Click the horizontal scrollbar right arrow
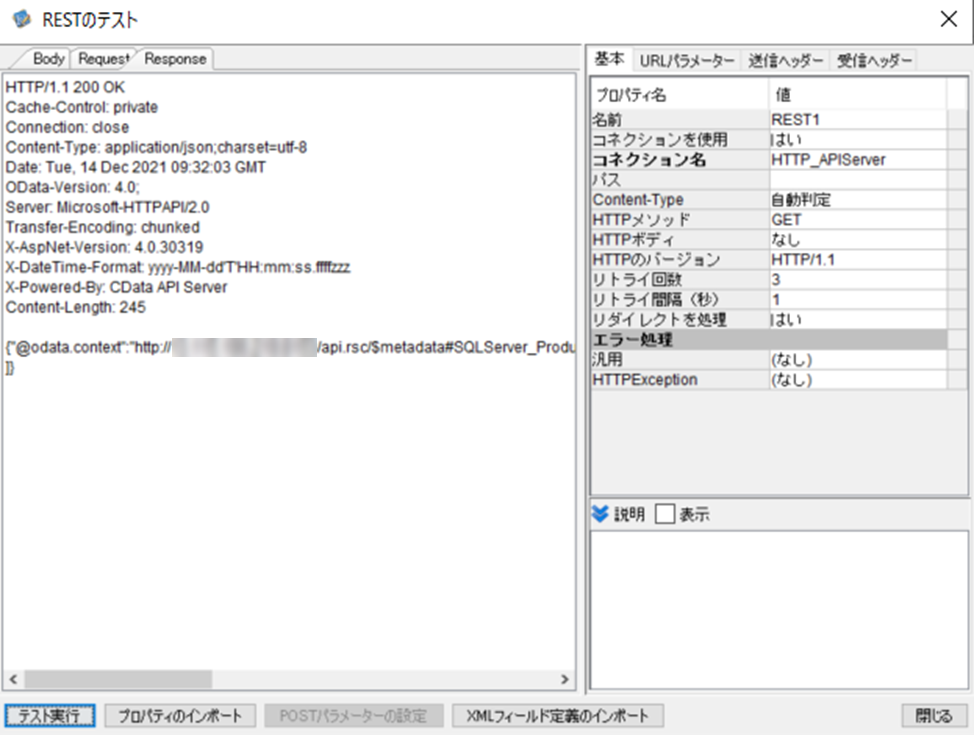 565,679
